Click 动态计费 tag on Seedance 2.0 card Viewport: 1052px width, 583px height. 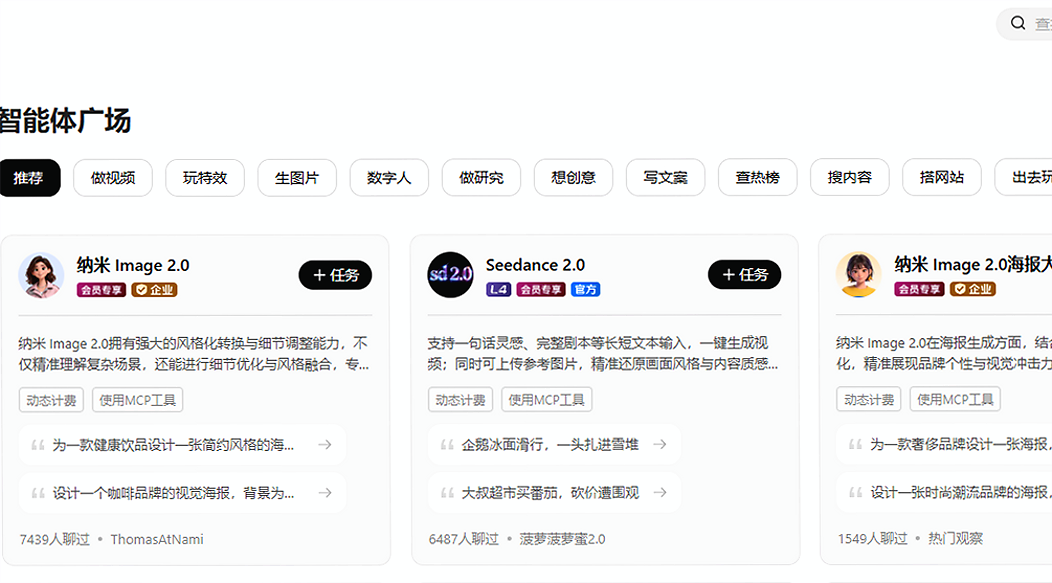460,400
